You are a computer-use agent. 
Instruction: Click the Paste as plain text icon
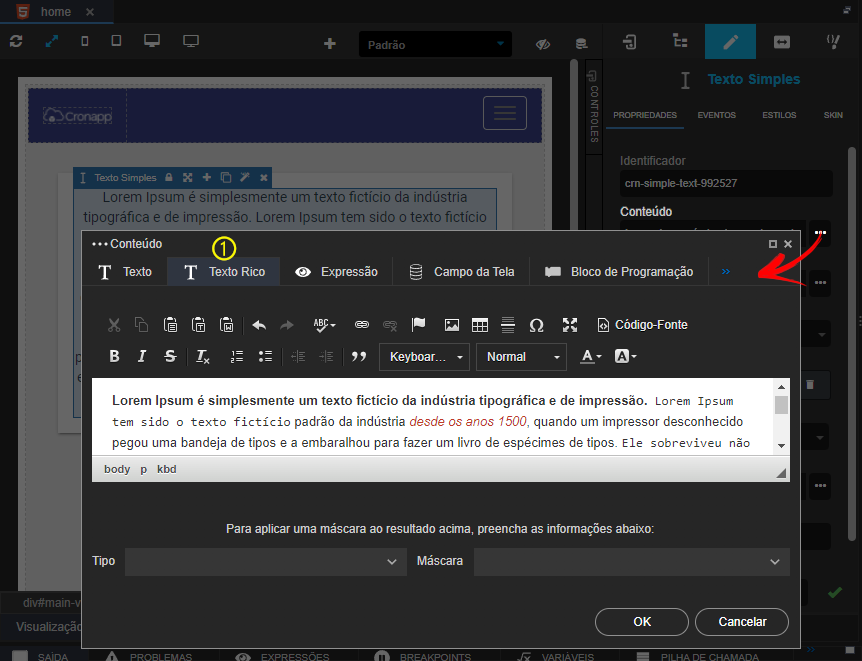[198, 325]
